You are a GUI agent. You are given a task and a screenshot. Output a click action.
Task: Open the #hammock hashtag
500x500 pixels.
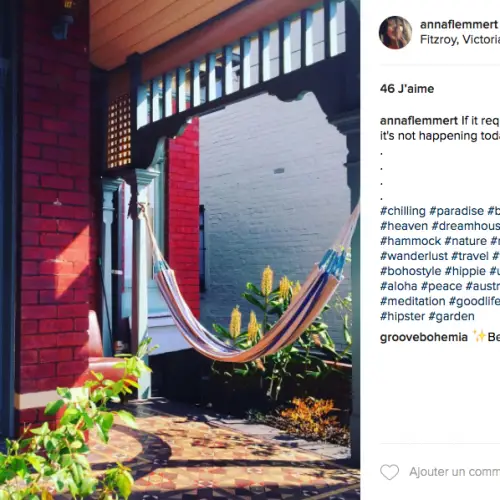pyautogui.click(x=411, y=241)
